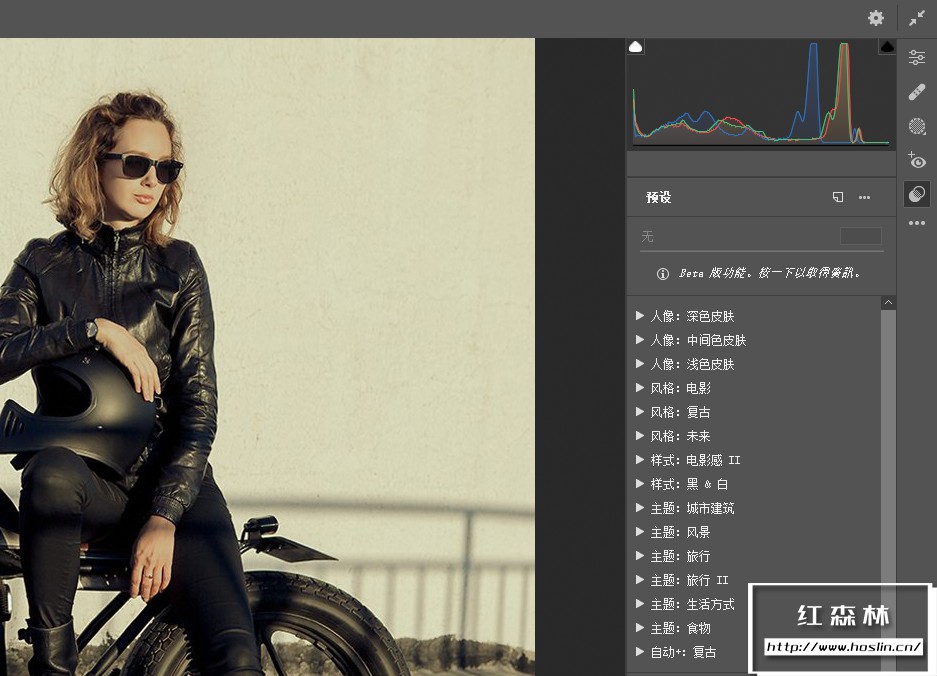Exit full screen mode arrows icon
Screen dimensions: 937x676
point(917,18)
